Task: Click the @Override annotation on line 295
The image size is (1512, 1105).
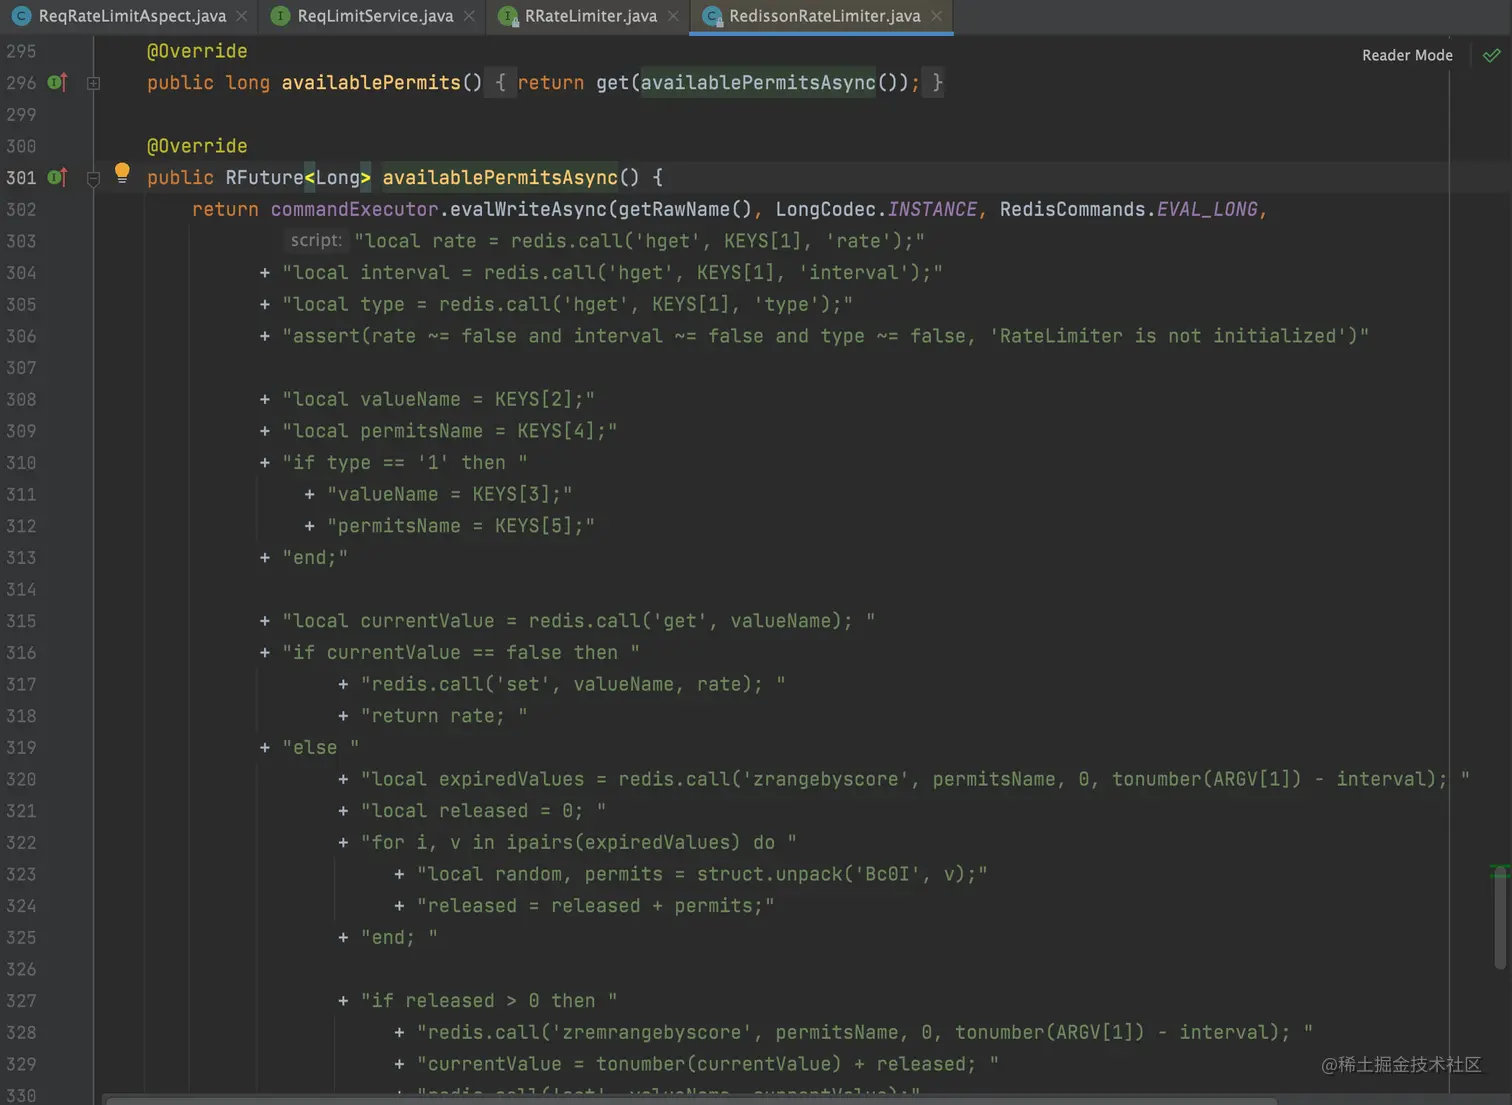Action: (197, 51)
